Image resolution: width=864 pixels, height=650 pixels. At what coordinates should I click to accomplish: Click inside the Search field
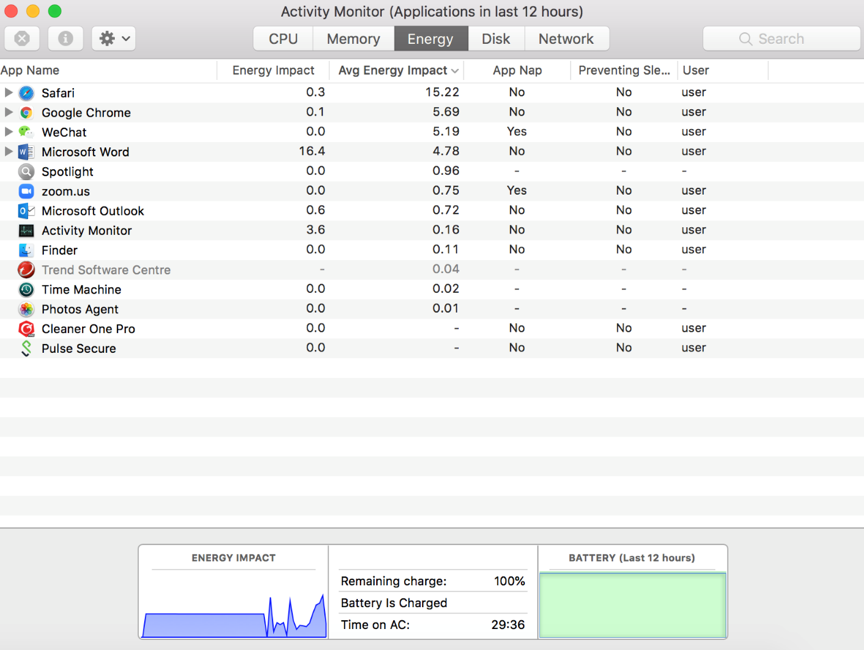coord(780,39)
